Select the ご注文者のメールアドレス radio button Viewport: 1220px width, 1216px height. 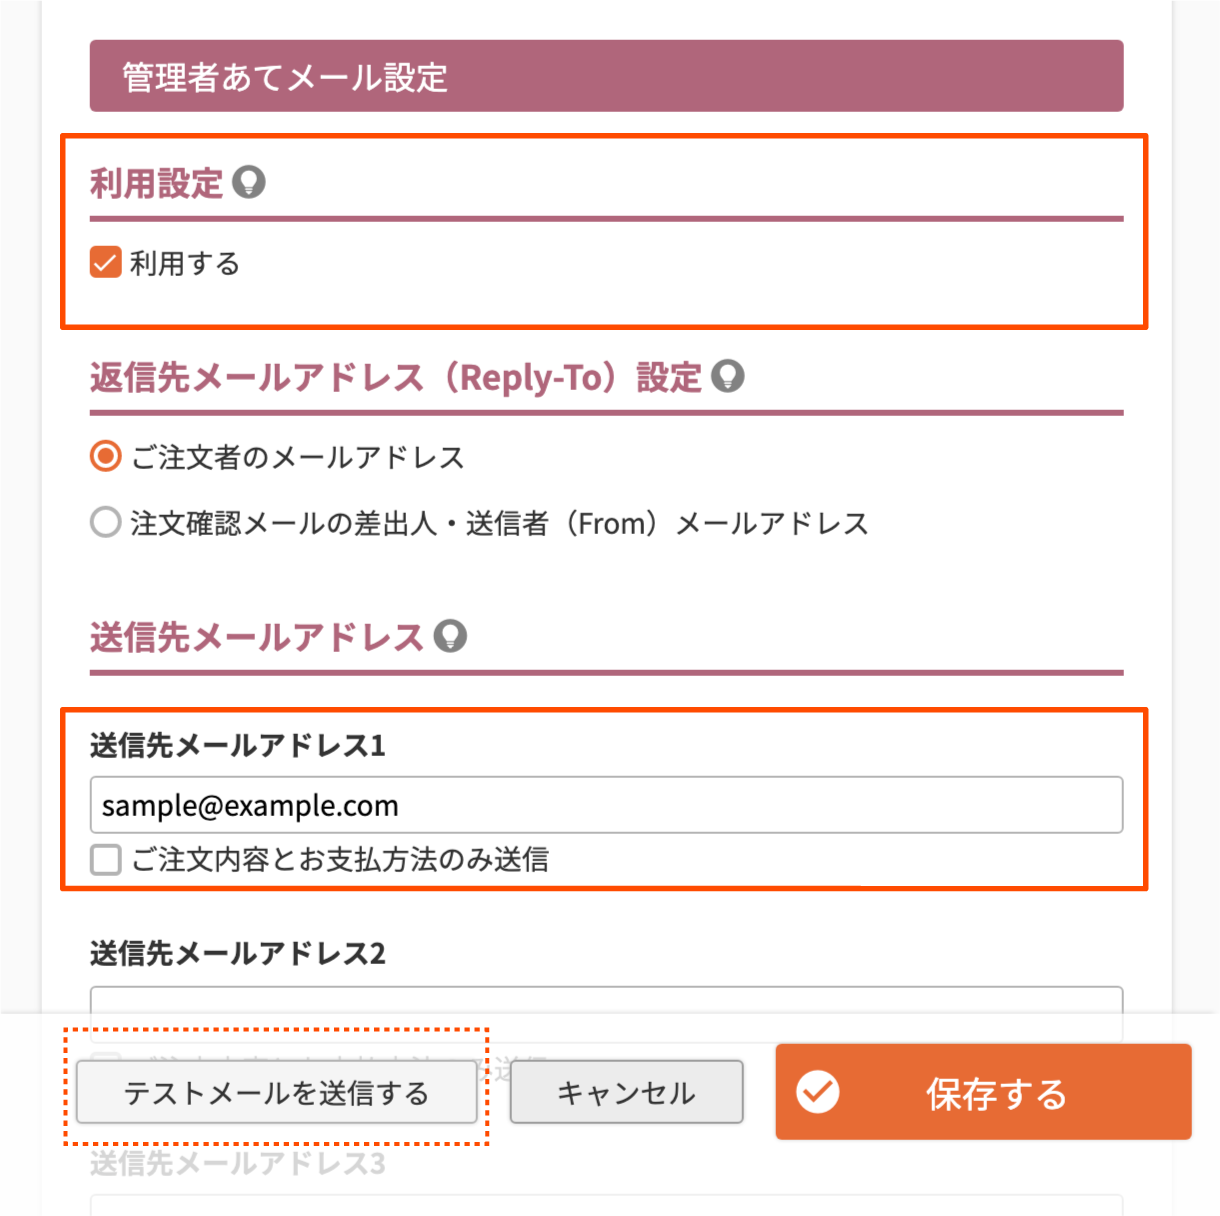[106, 457]
